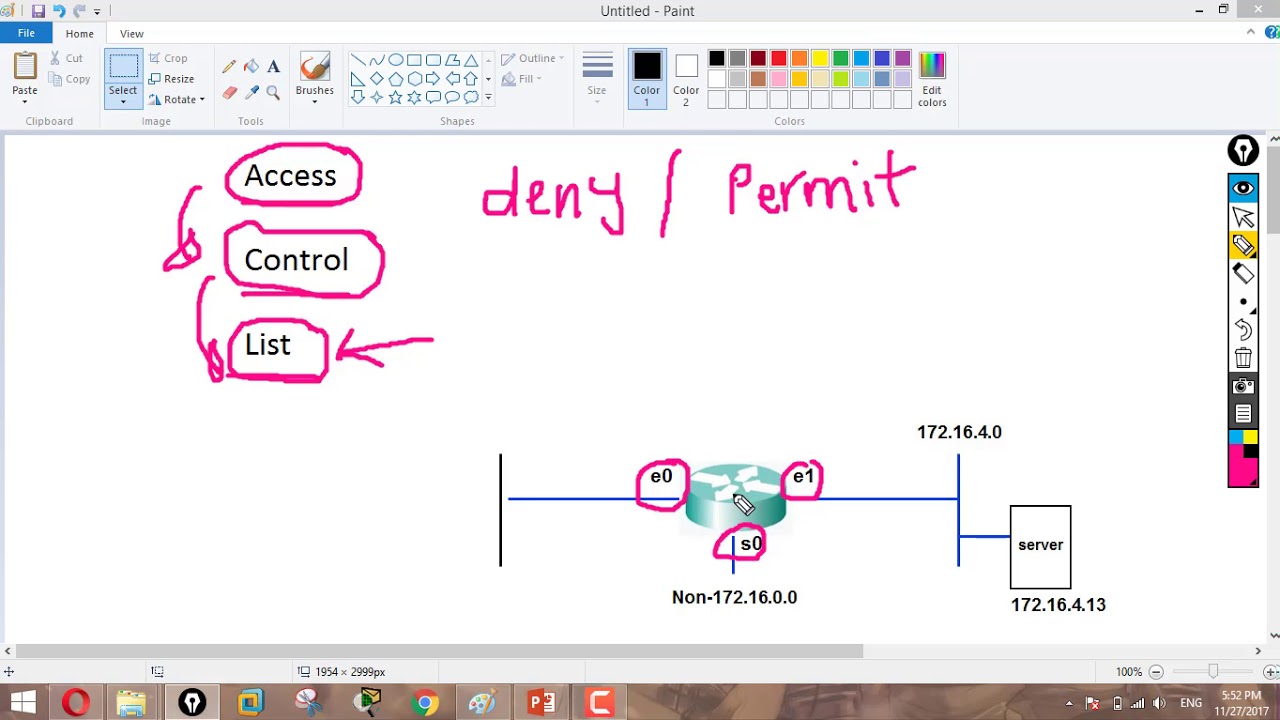Adjust the zoom slider

[x=1213, y=672]
